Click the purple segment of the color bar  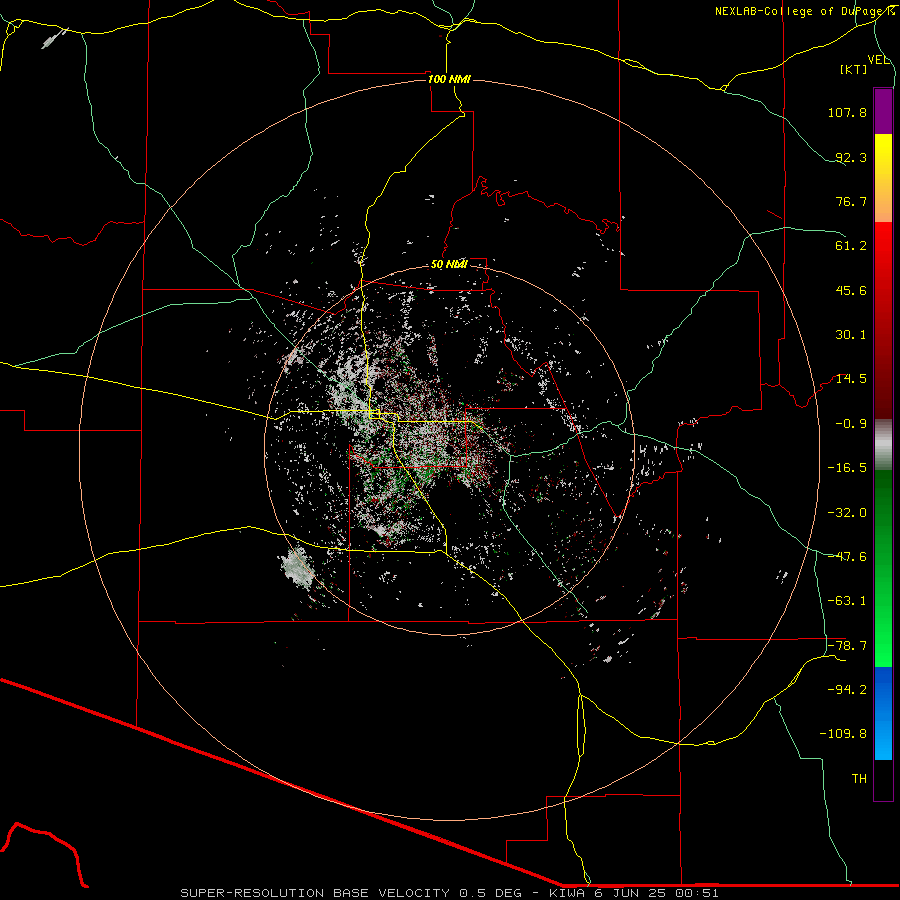(883, 111)
